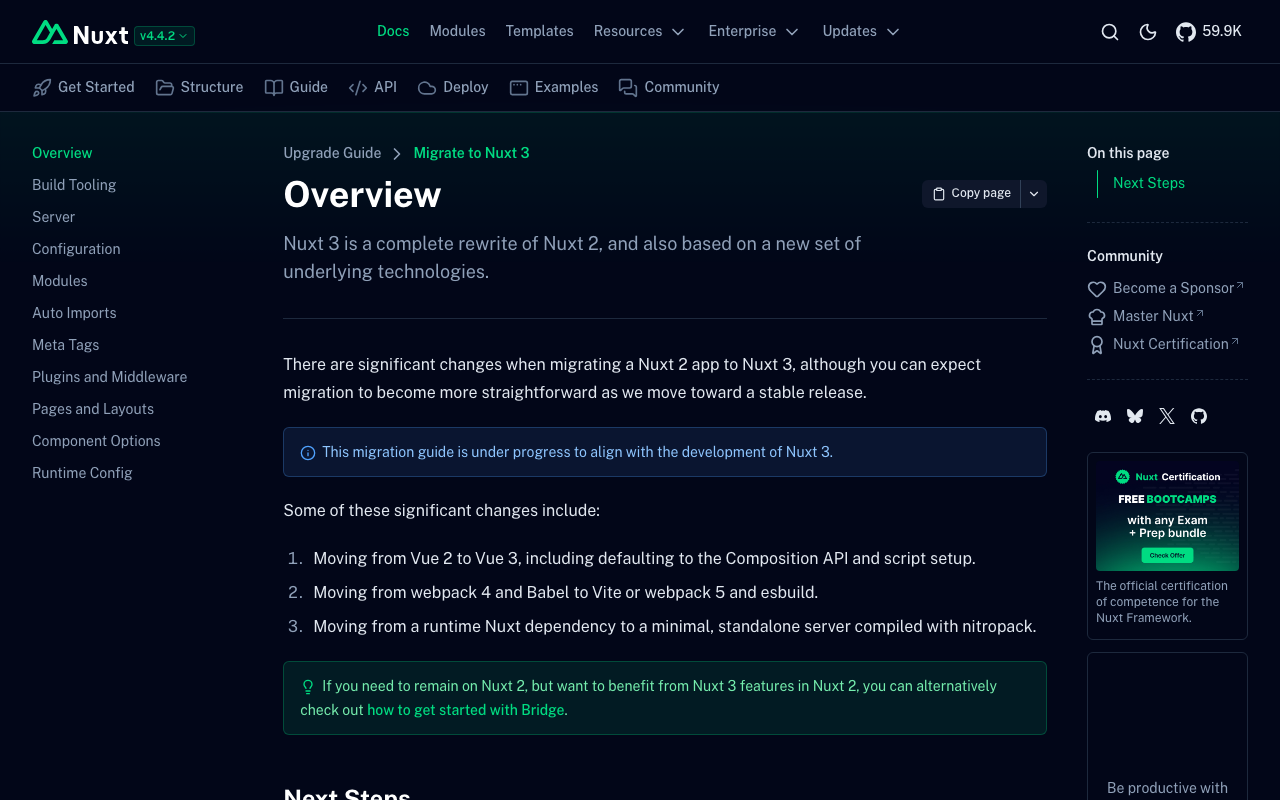
Task: Open the Discord community icon
Action: pyautogui.click(x=1103, y=416)
